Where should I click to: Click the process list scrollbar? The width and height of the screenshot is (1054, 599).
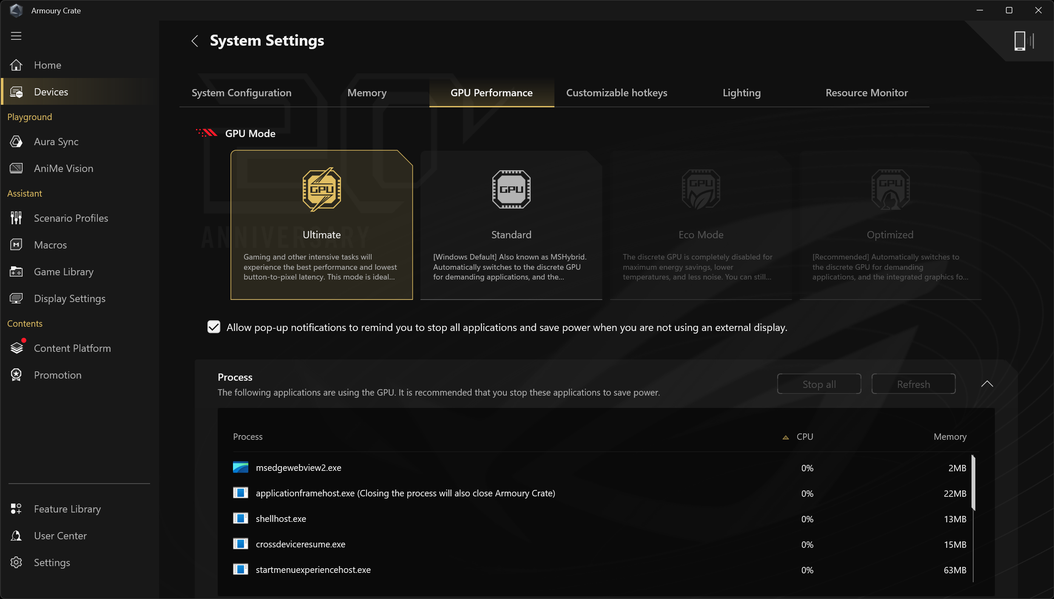pos(973,483)
